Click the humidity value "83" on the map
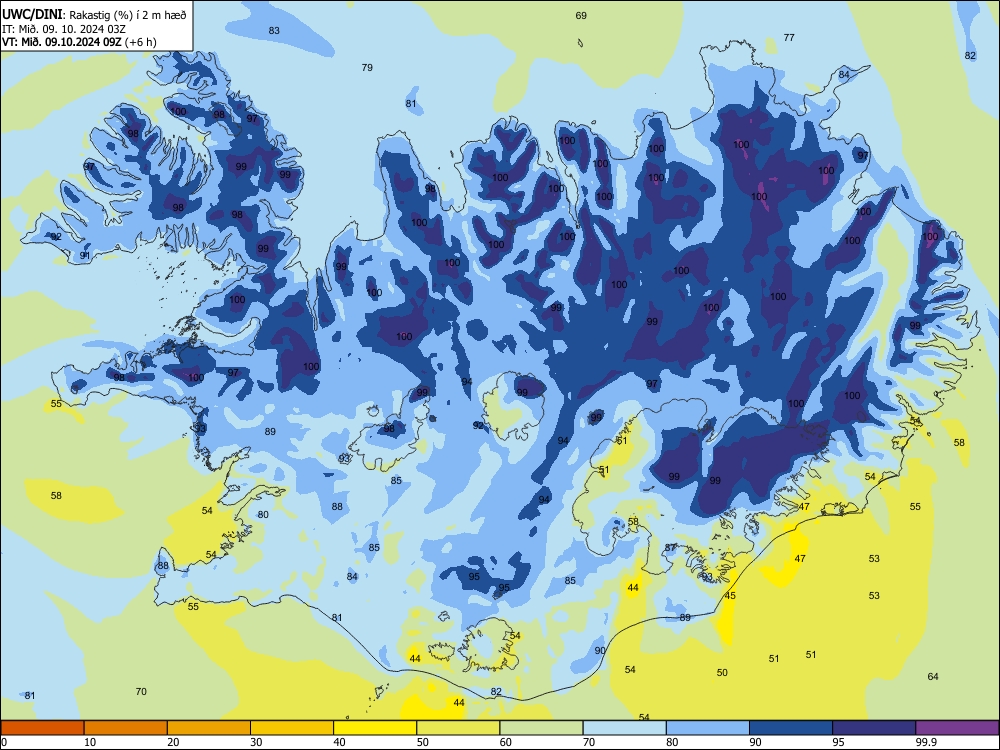Viewport: 1000px width, 750px height. pos(274,31)
